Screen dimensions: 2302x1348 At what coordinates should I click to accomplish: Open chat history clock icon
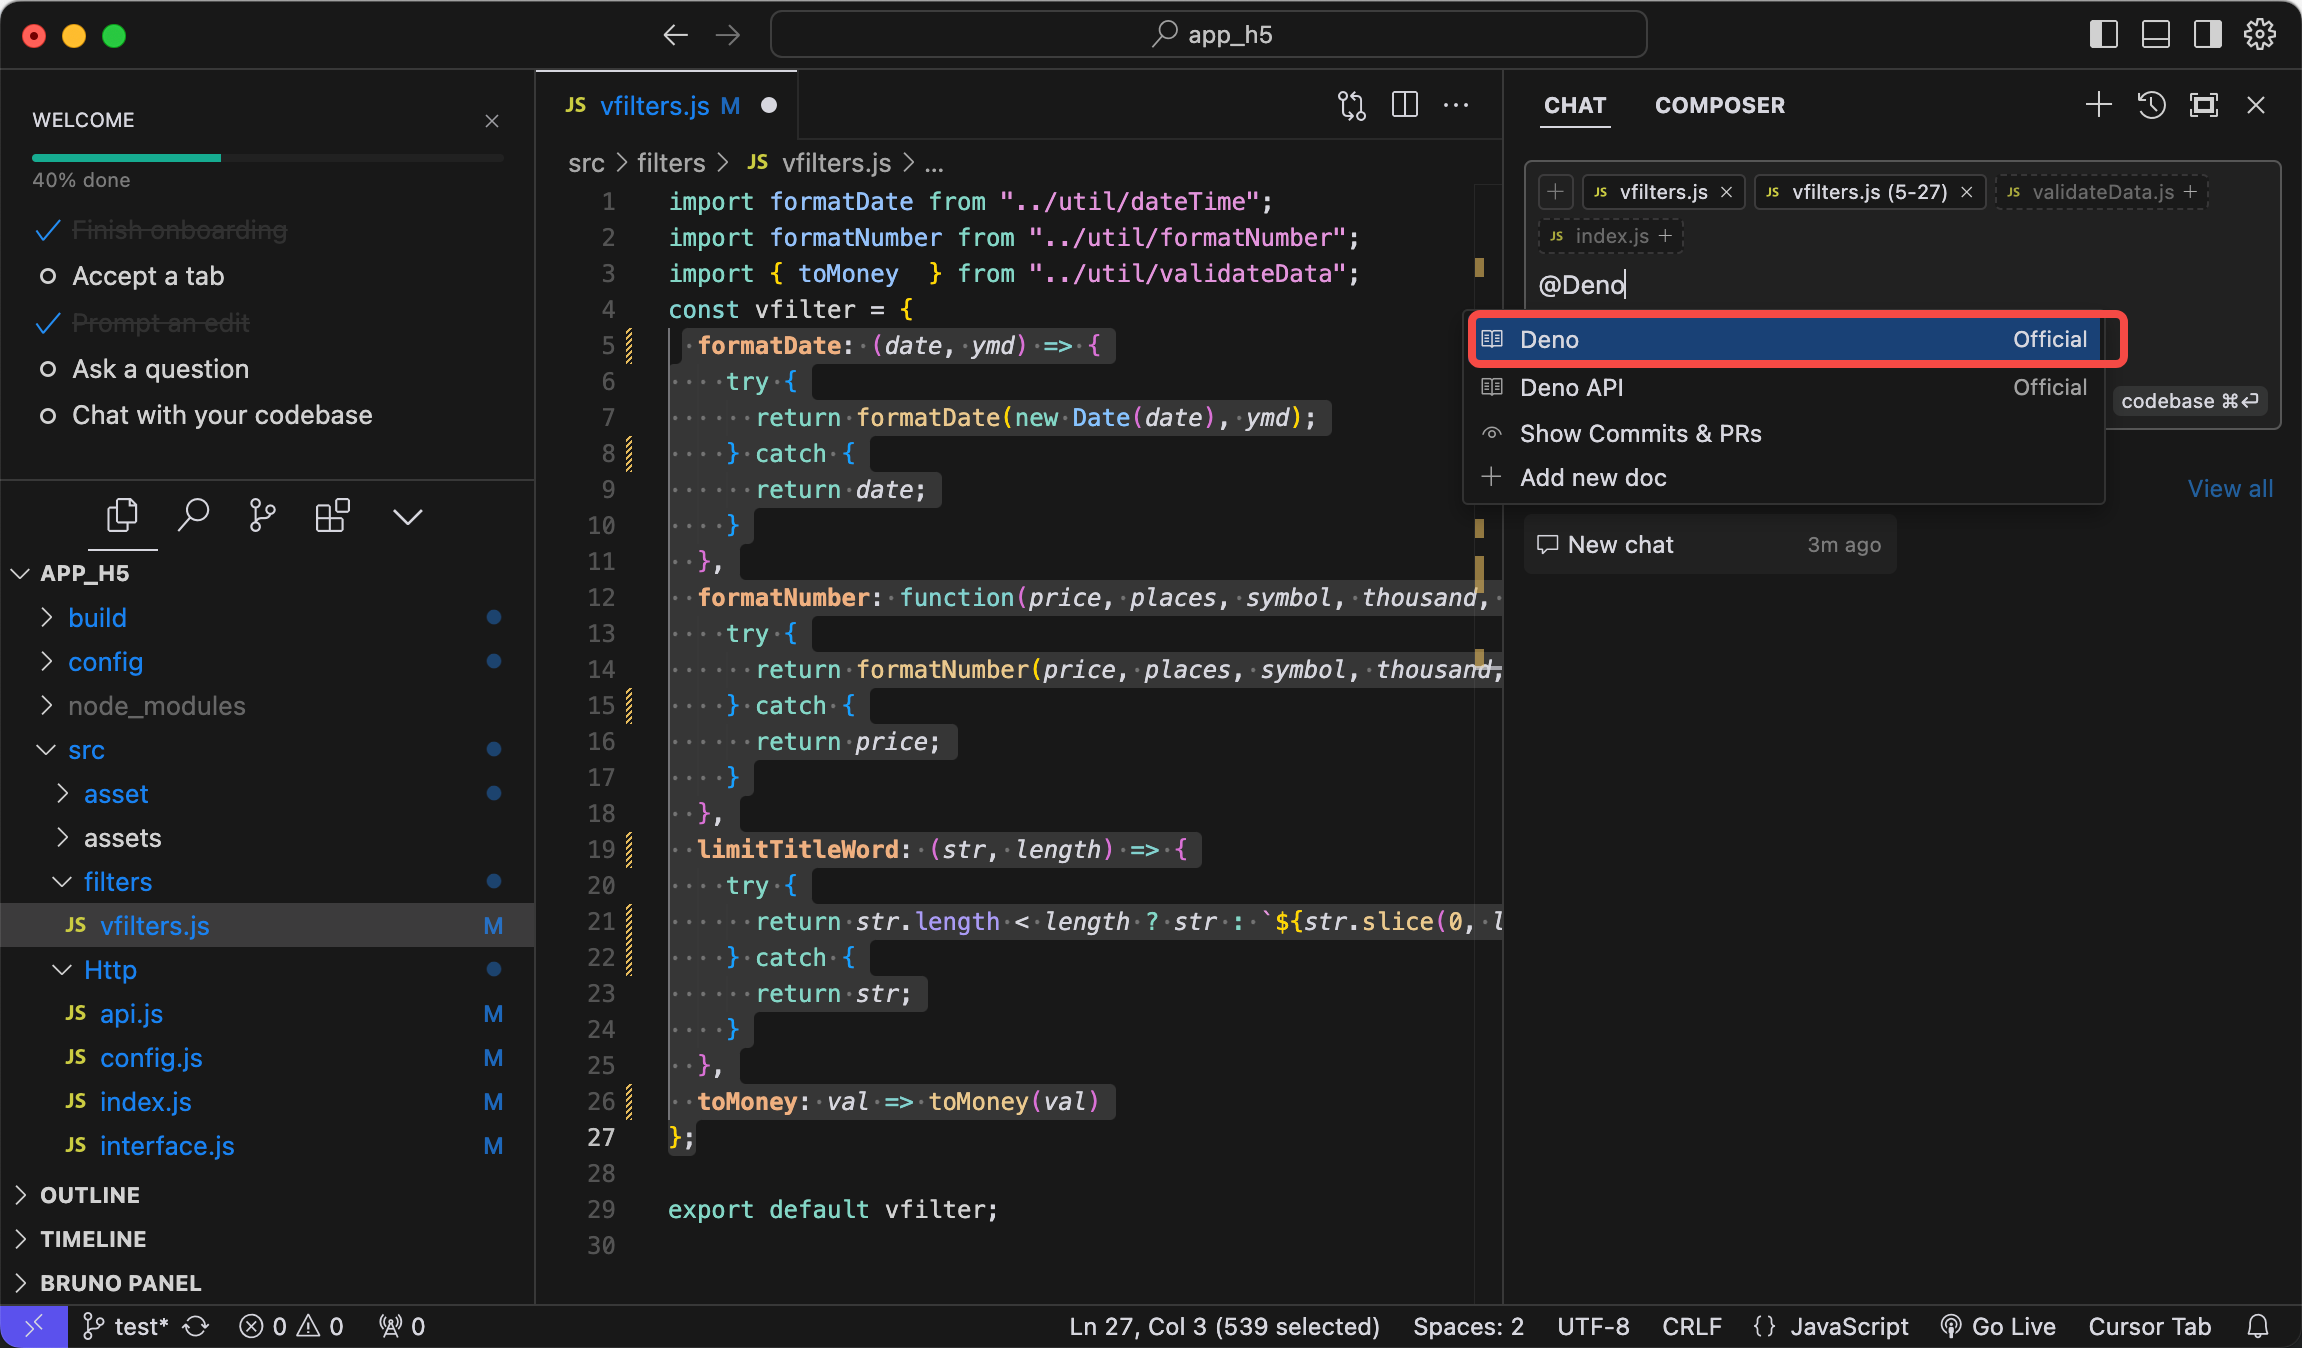click(x=2152, y=105)
